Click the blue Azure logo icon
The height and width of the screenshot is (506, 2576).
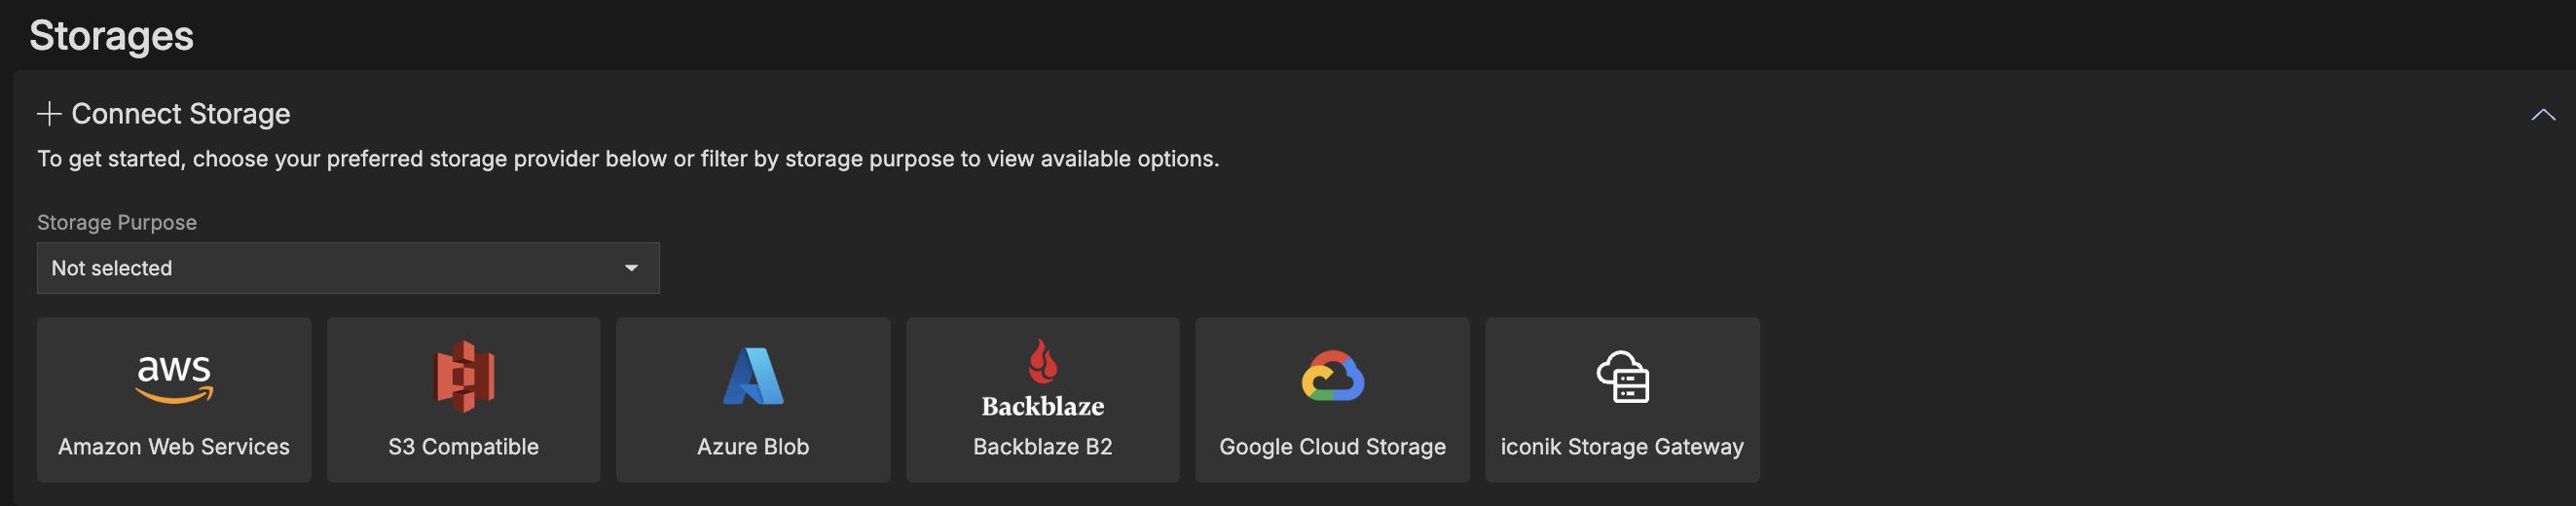point(753,377)
